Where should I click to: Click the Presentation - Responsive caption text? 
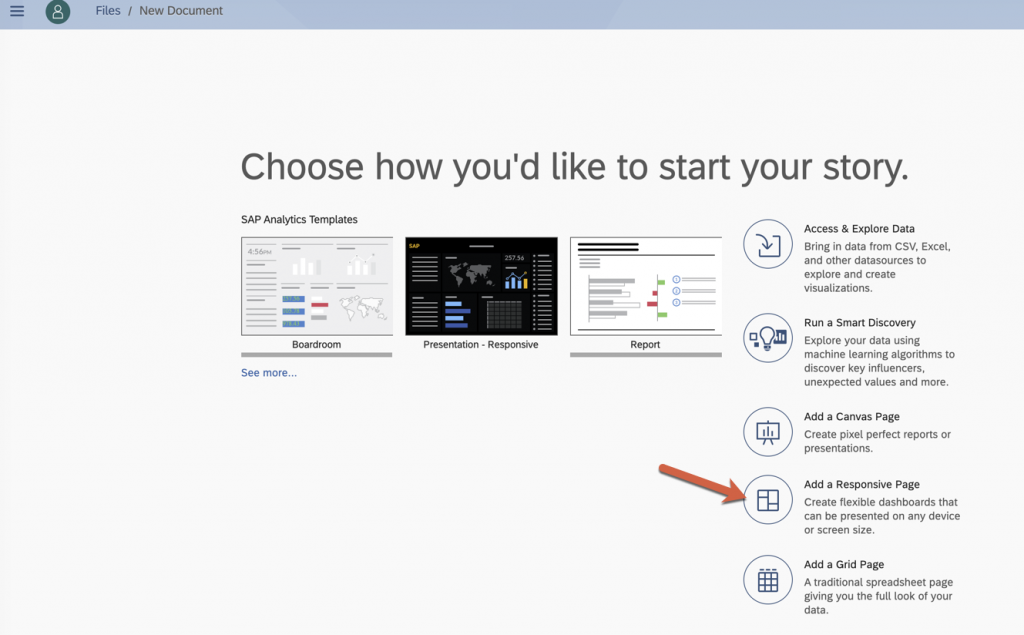coord(481,344)
